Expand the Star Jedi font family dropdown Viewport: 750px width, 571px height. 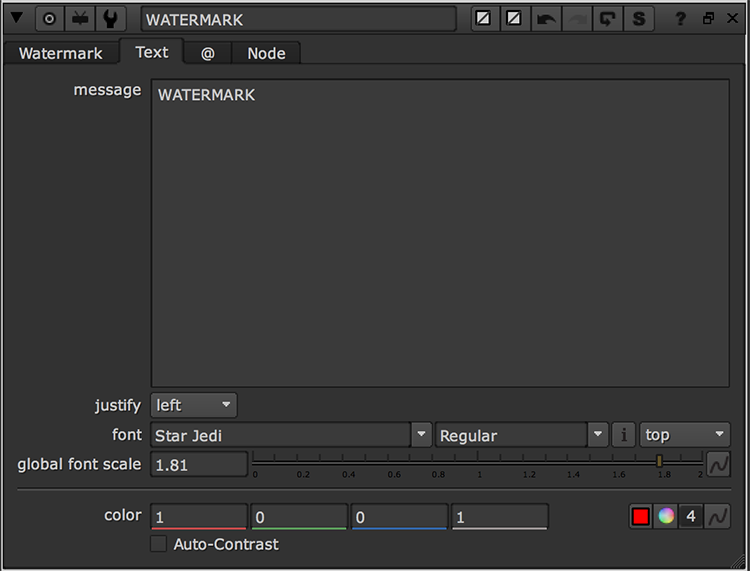point(421,435)
